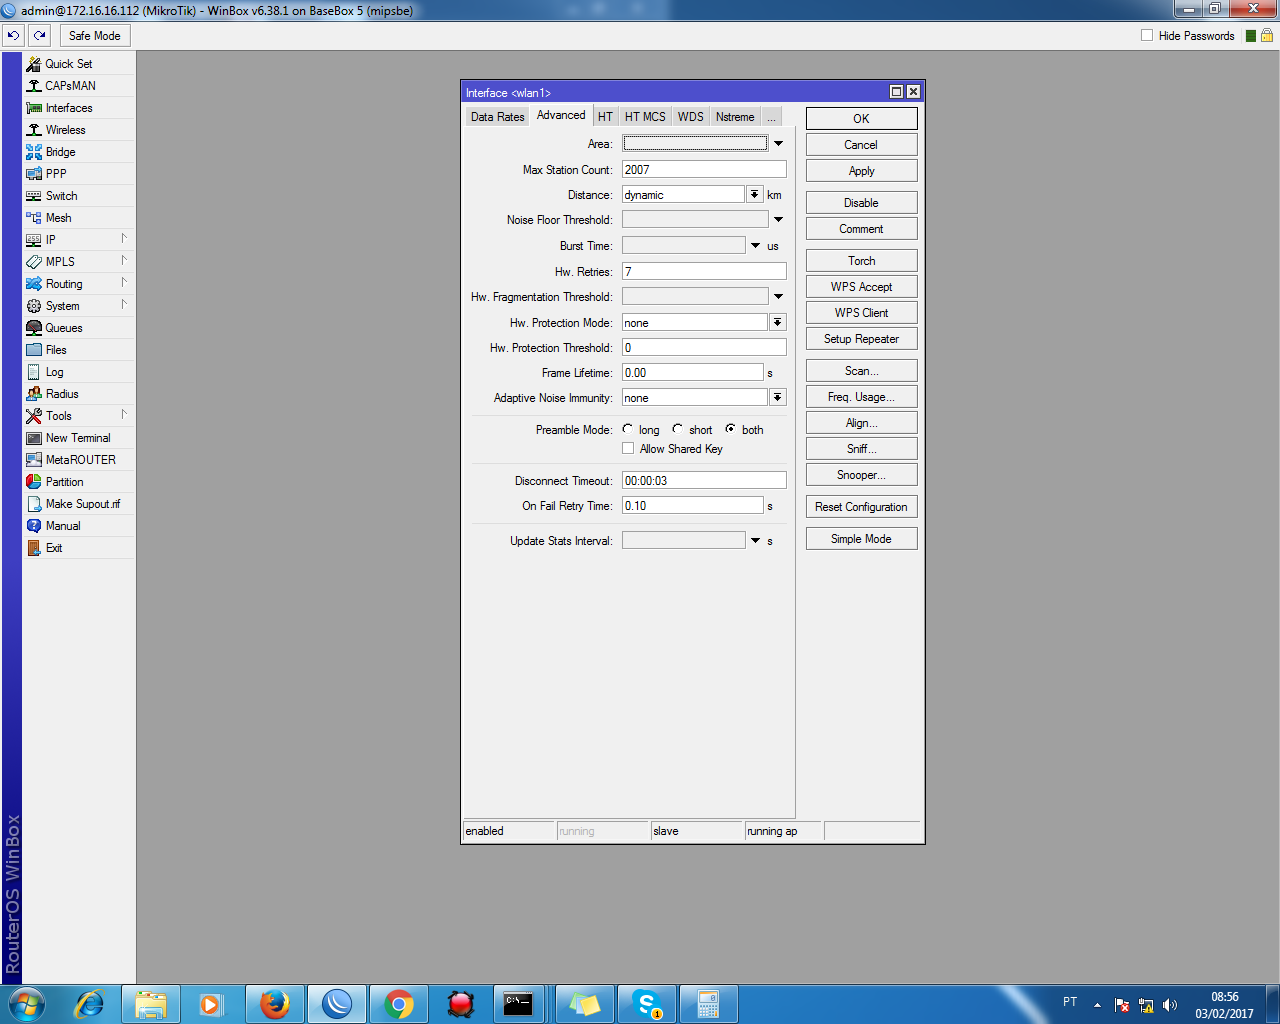Open Quick Set from the sidebar icon
Viewport: 1280px width, 1024px height.
[x=34, y=64]
